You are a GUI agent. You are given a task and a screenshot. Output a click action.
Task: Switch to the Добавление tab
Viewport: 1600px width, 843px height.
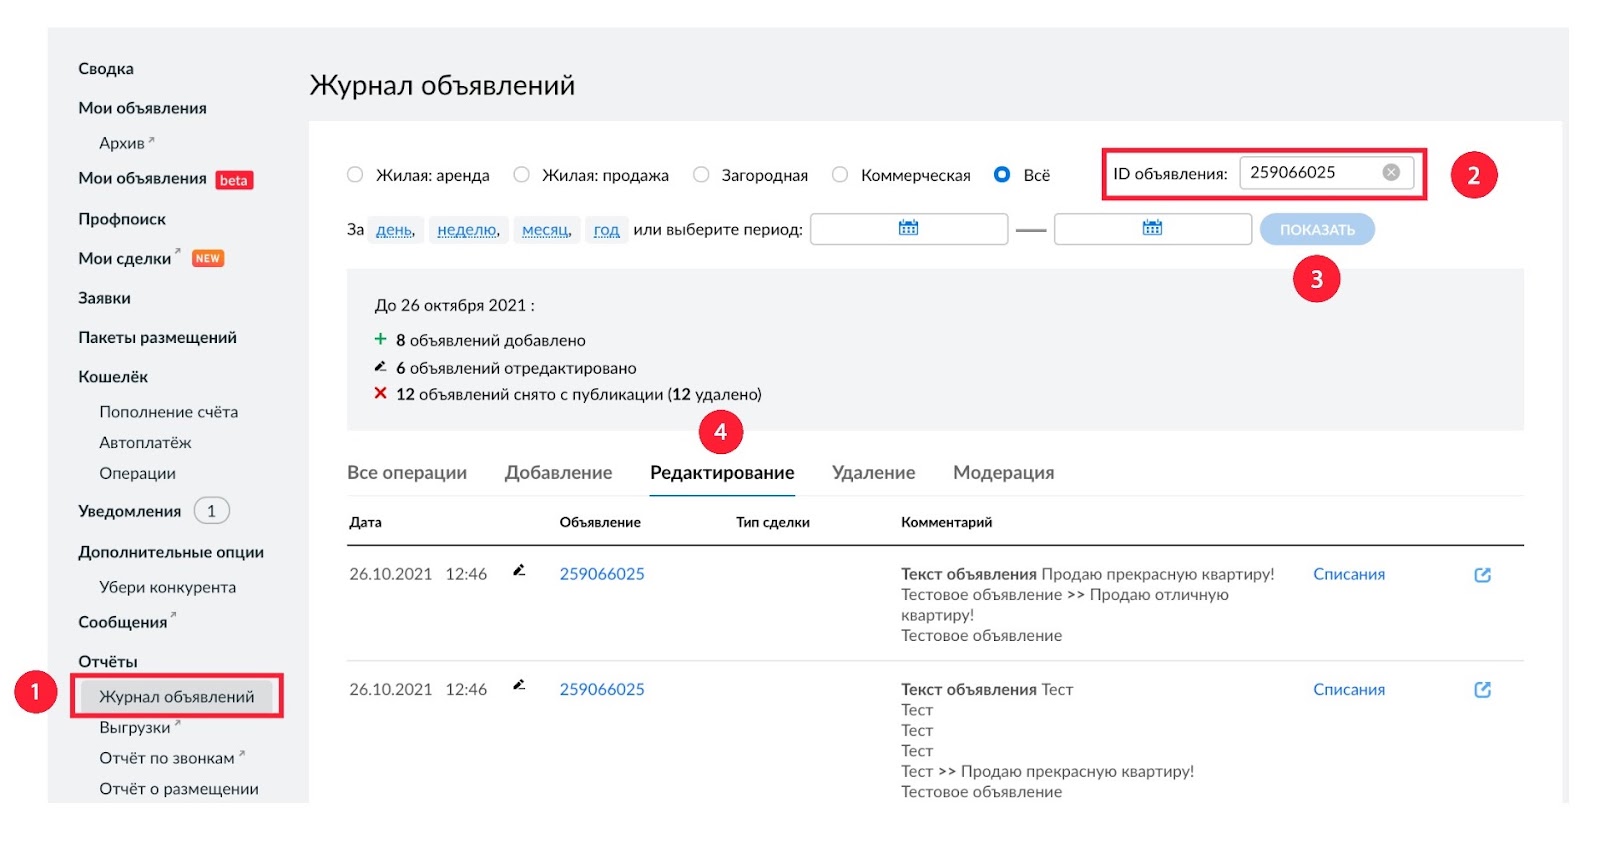tap(558, 472)
